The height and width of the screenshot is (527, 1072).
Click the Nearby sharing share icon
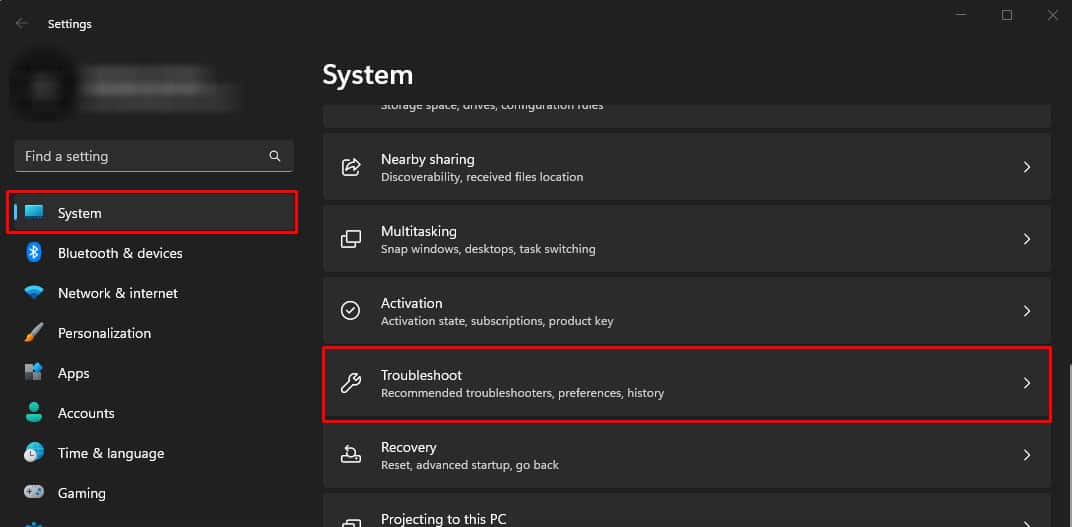[351, 167]
